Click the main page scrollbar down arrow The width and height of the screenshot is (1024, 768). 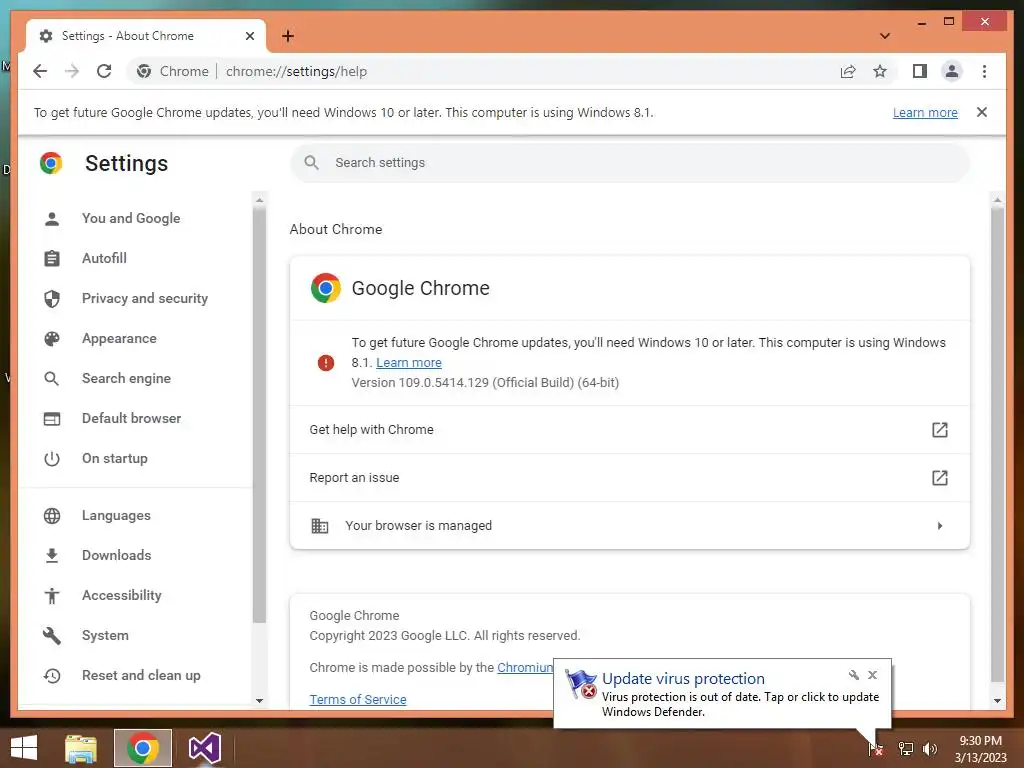point(997,700)
